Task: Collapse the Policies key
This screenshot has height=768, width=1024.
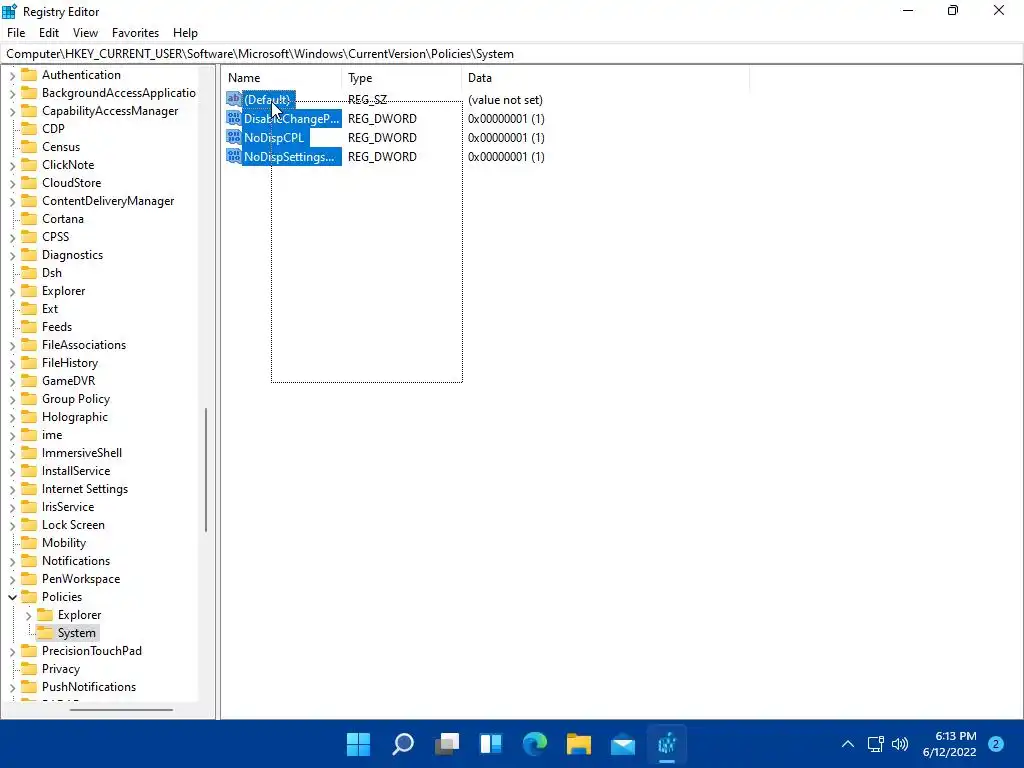Action: tap(12, 597)
